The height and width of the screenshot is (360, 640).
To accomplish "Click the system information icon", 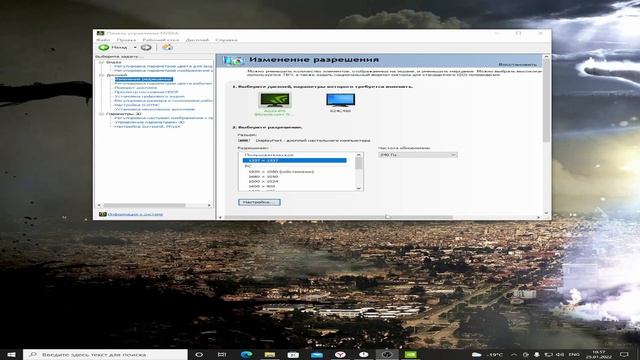I will pos(102,214).
